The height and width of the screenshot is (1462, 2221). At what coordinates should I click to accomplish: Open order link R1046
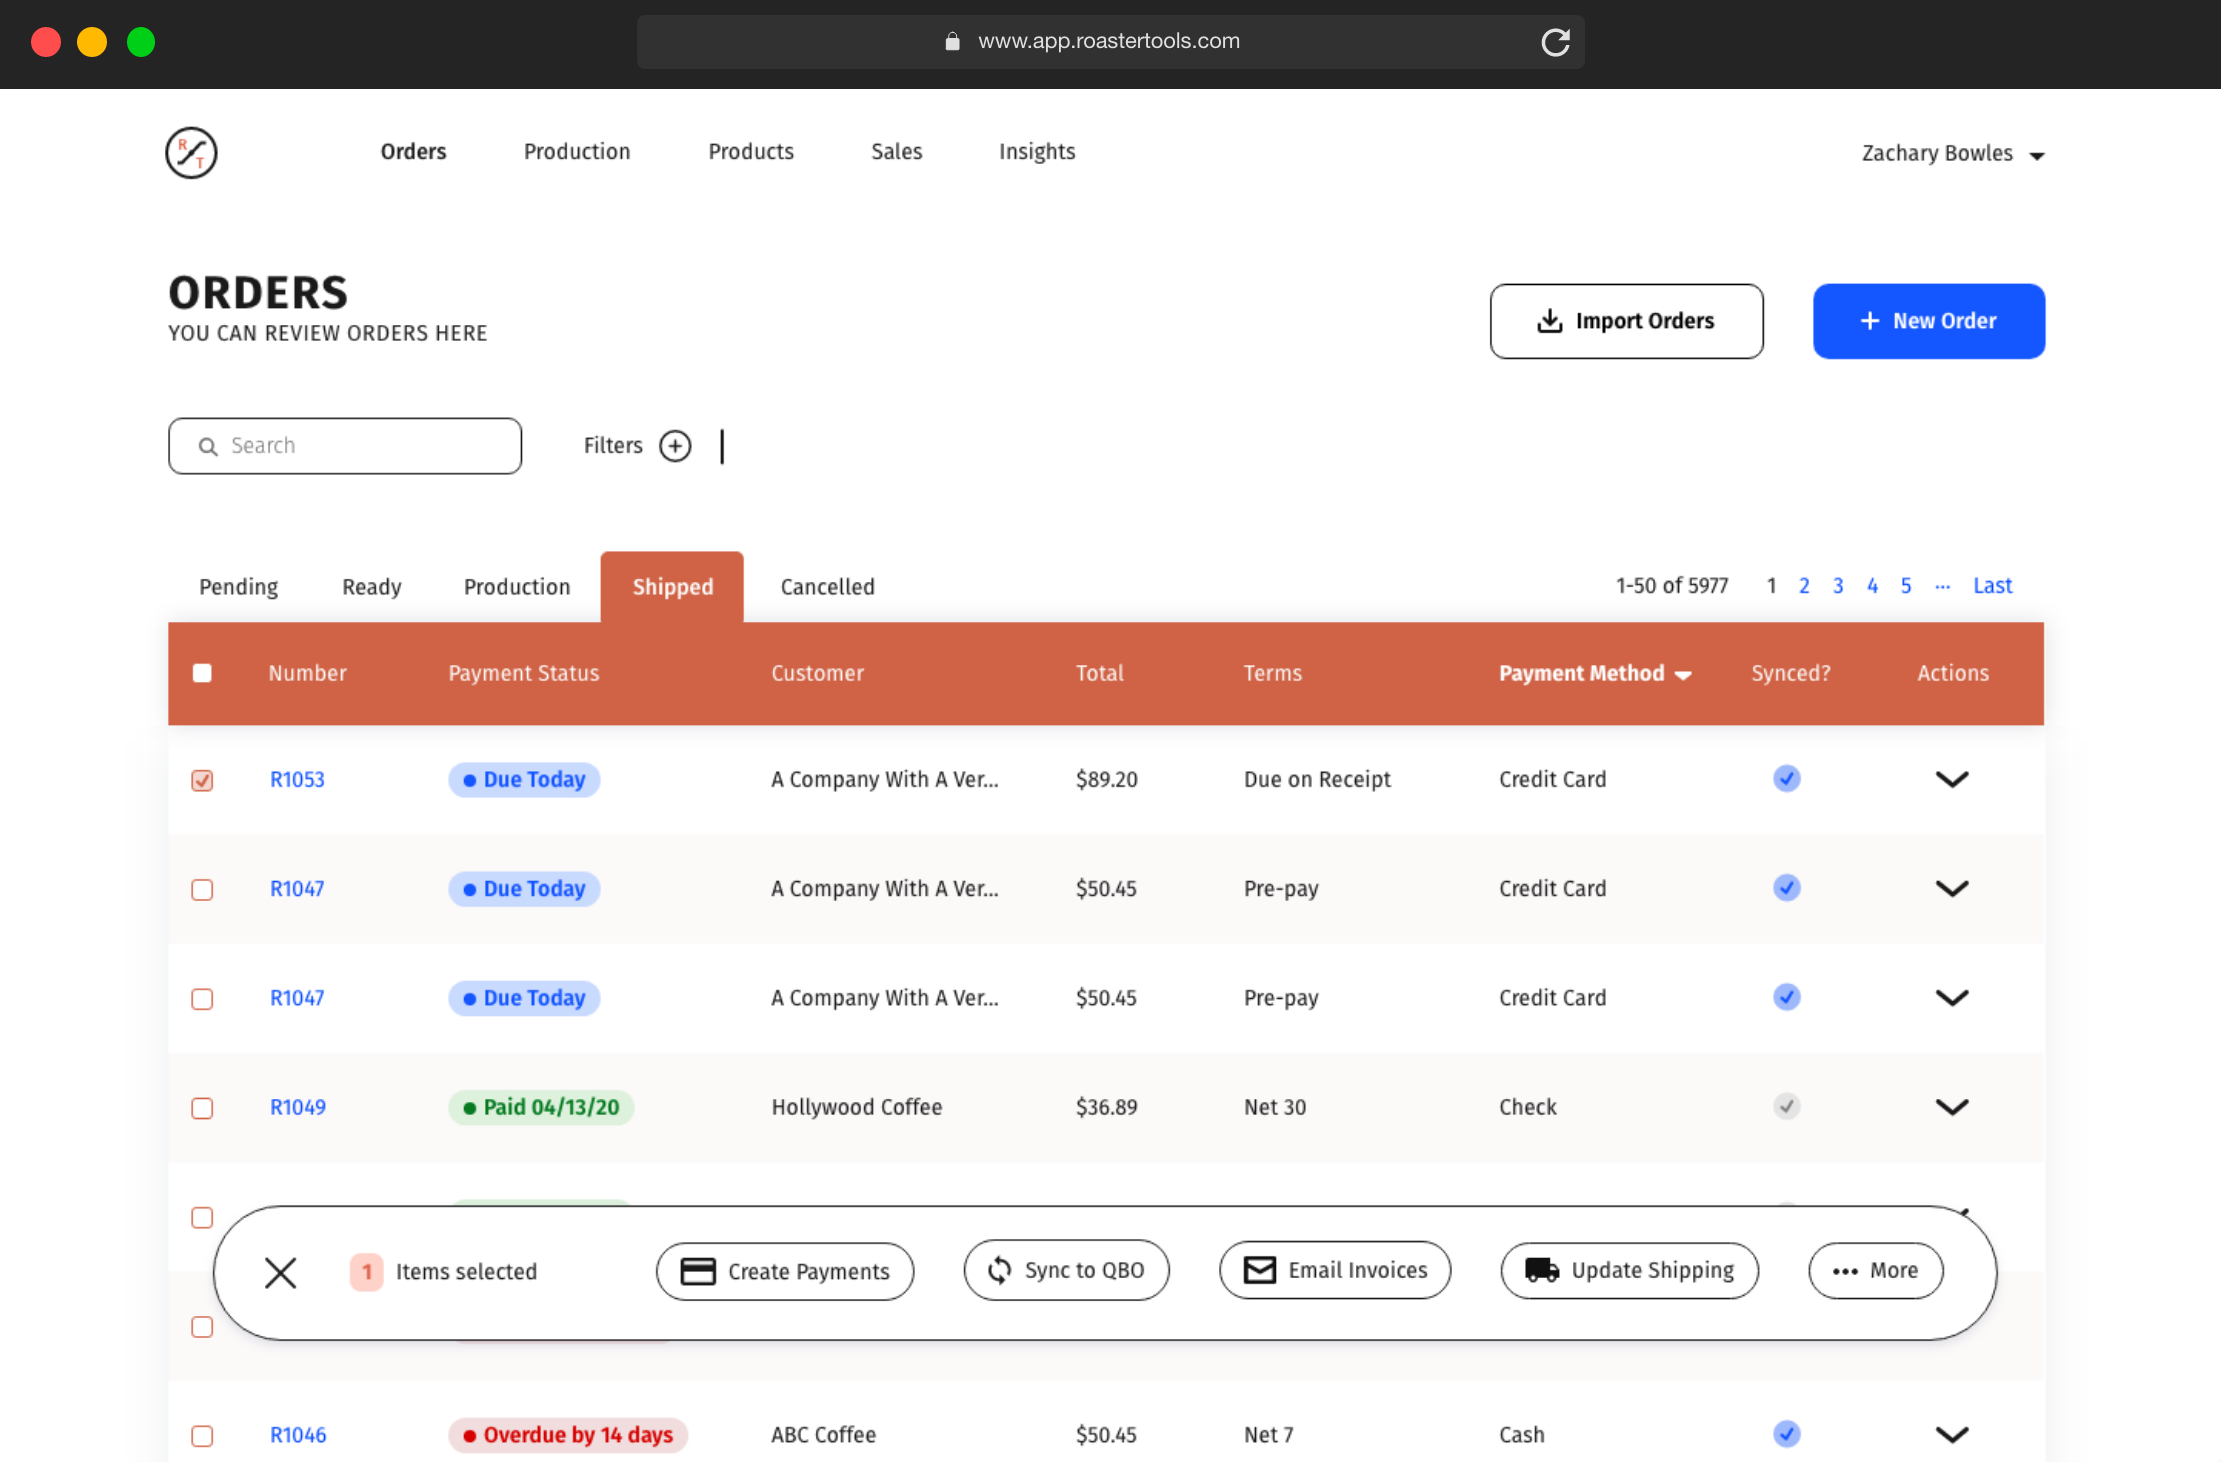298,1435
